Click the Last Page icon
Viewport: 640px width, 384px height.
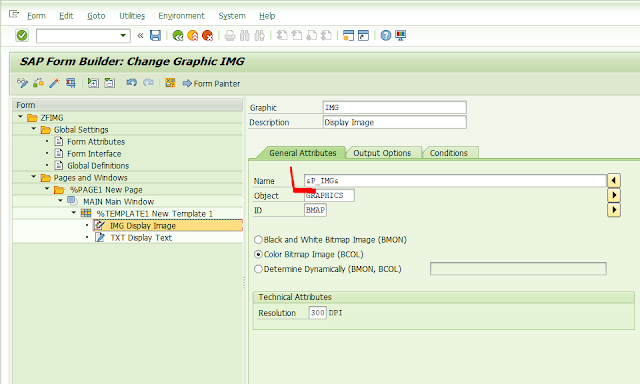point(326,36)
